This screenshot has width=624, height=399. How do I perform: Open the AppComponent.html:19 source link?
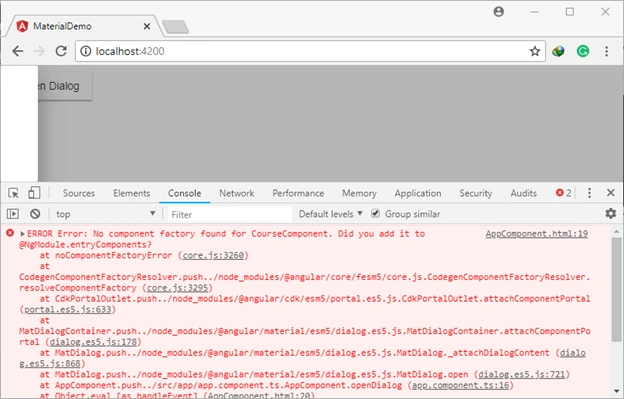click(x=536, y=234)
